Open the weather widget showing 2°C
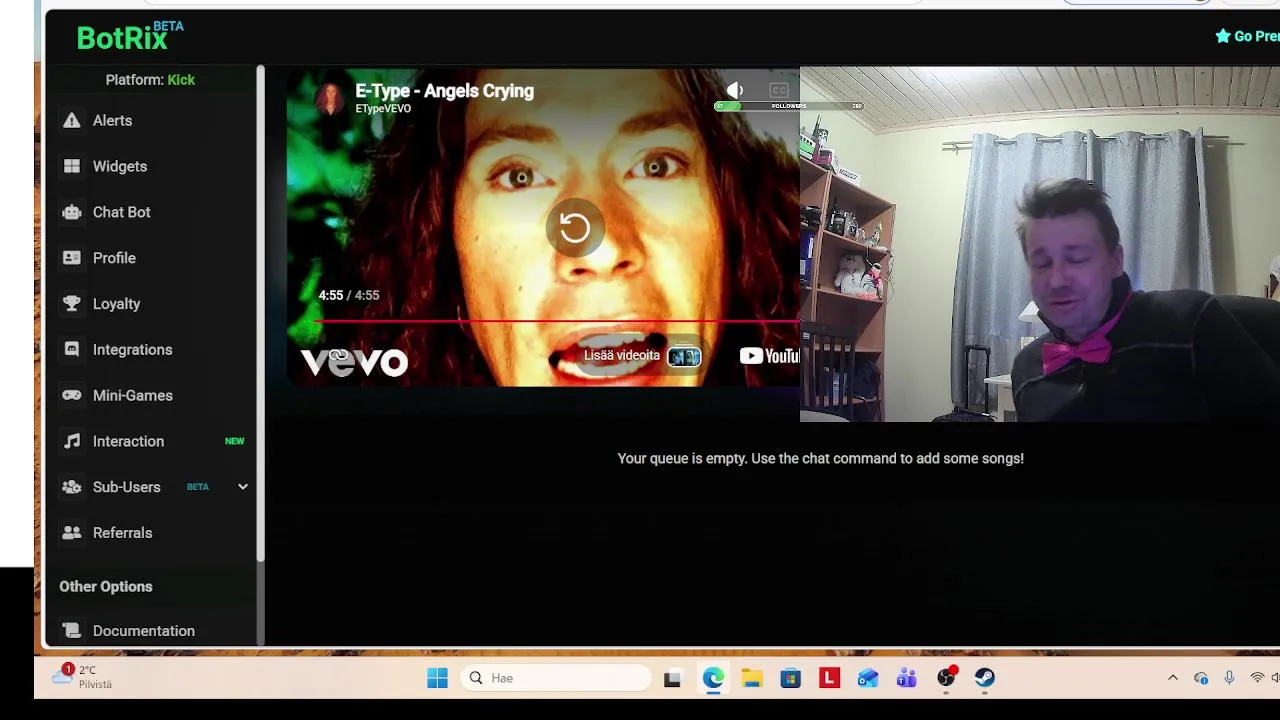 click(x=84, y=677)
